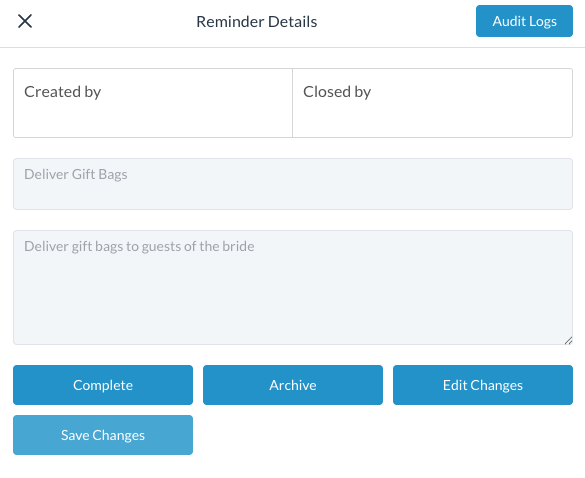Click the Save Changes button
This screenshot has width=585, height=478.
[x=103, y=435]
